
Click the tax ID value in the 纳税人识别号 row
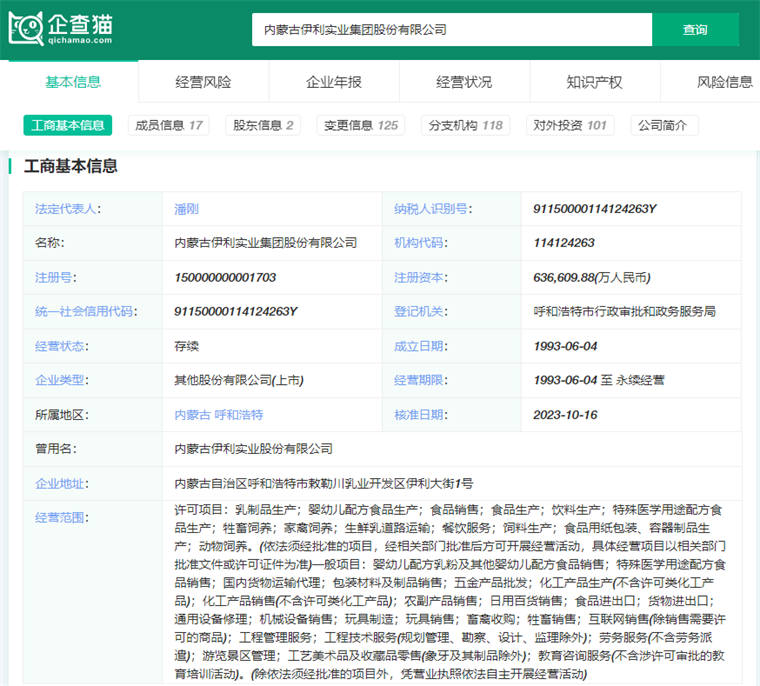point(595,209)
